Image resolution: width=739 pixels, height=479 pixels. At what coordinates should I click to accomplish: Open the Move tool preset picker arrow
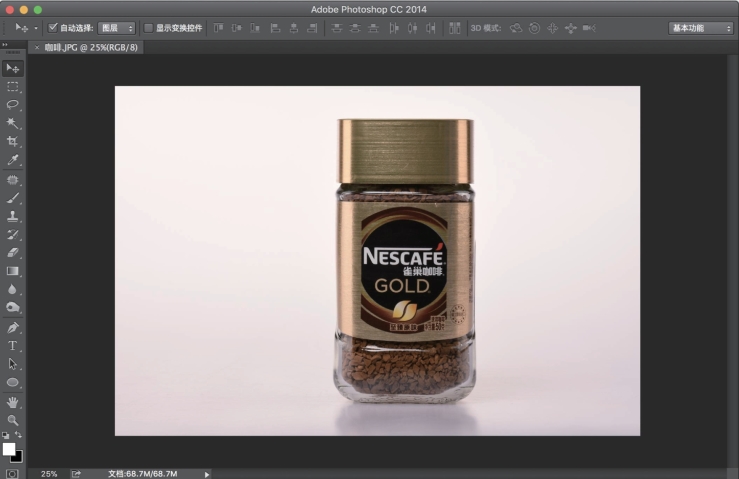[36, 28]
